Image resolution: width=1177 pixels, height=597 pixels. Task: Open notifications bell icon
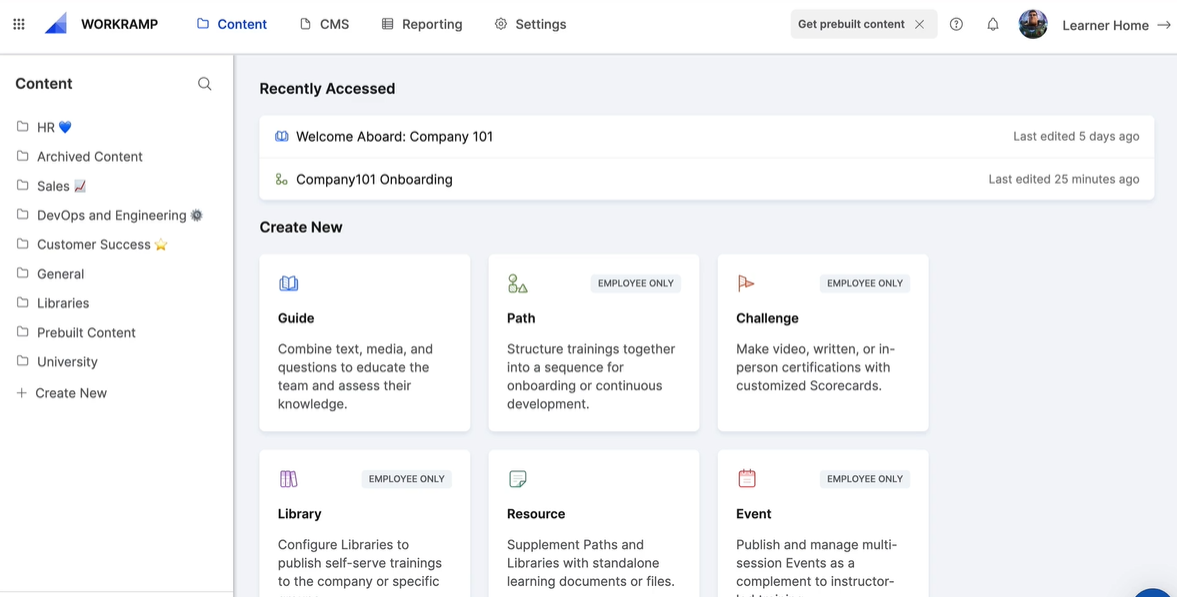(992, 24)
